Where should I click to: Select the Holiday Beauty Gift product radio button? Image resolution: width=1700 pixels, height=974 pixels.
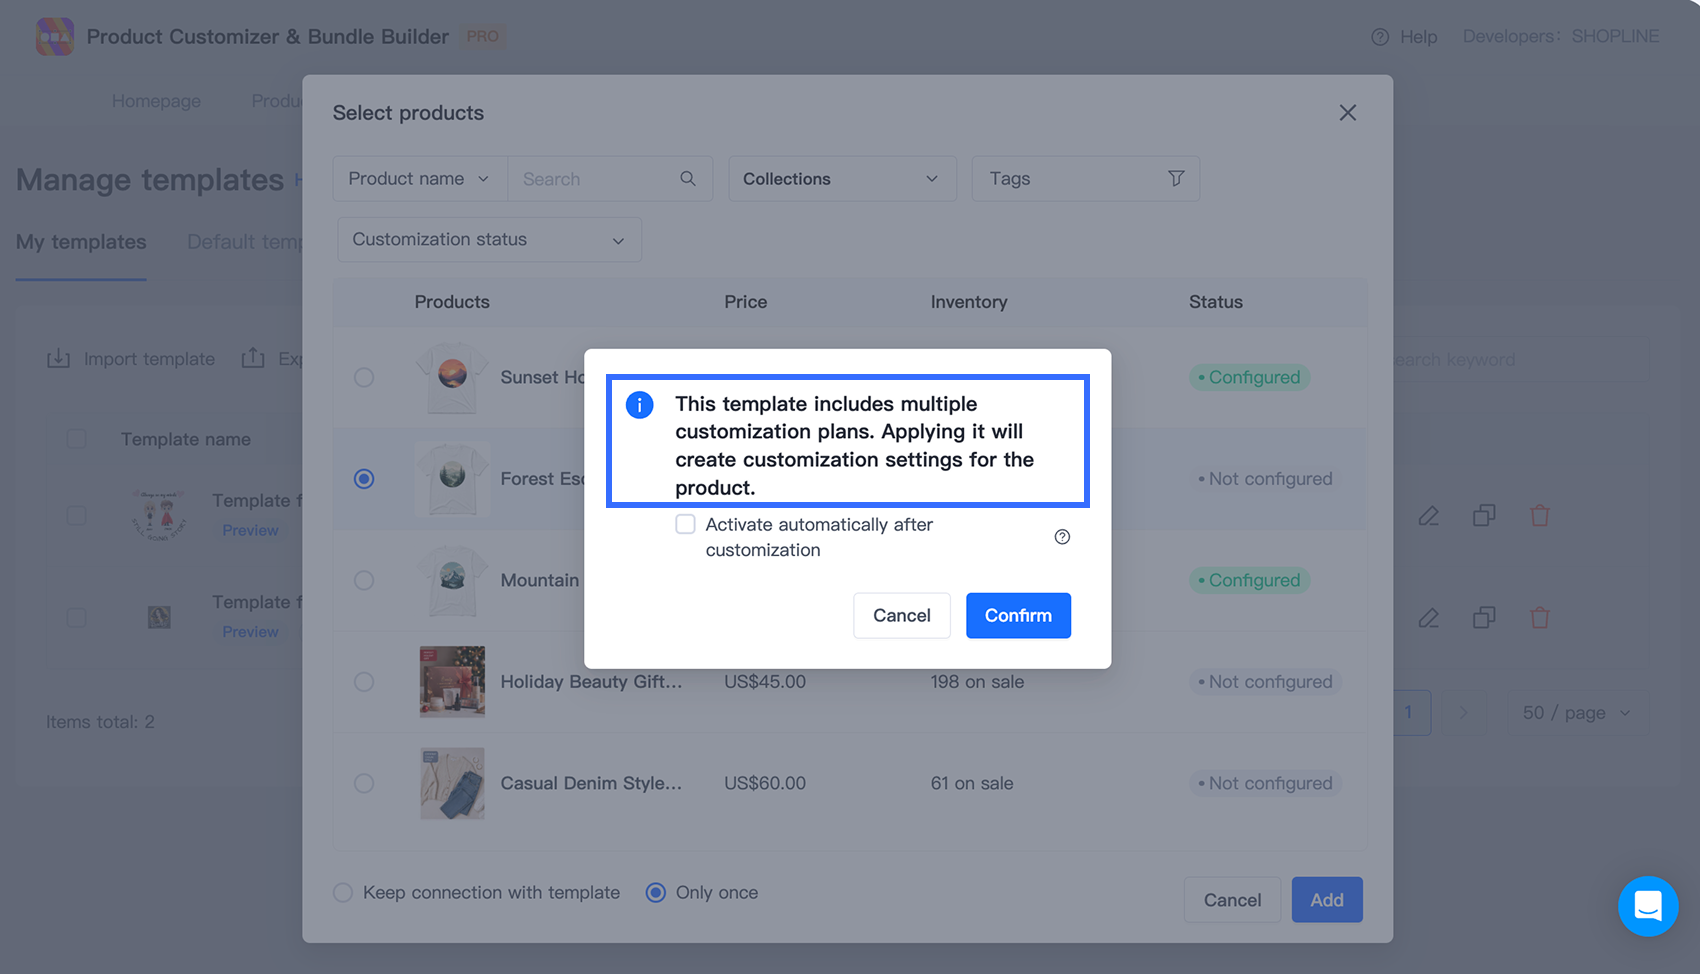click(x=364, y=681)
